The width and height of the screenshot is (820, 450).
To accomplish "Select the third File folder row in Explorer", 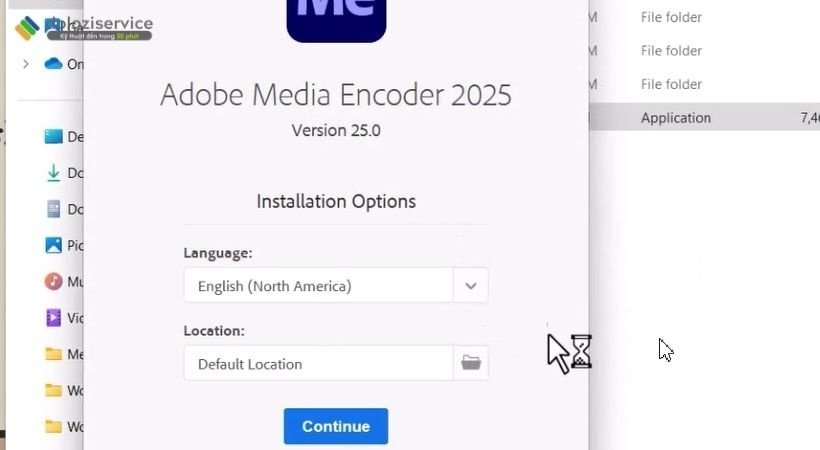I will coord(704,84).
